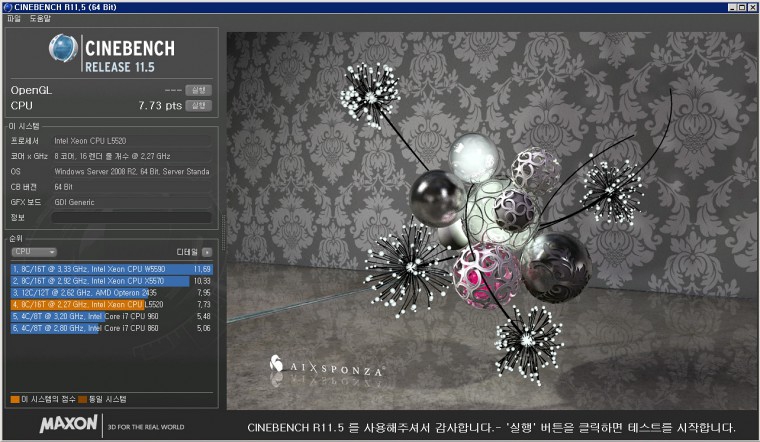
Task: Select highlighted ranking row Xeon CPU L5520
Action: [x=111, y=304]
